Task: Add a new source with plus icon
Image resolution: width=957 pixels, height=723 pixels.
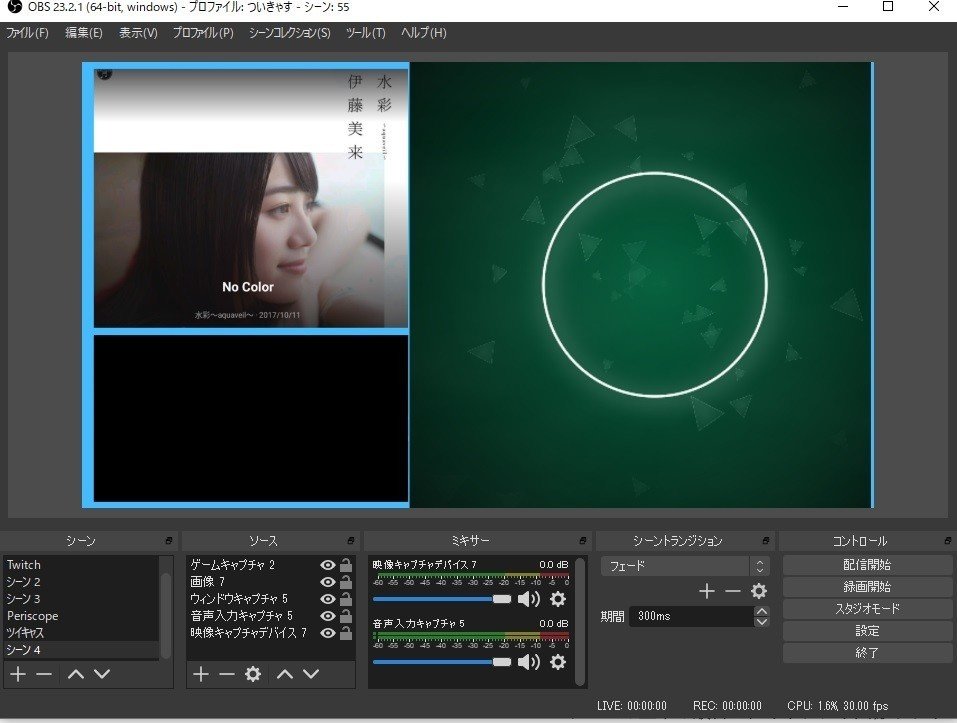Action: click(201, 674)
